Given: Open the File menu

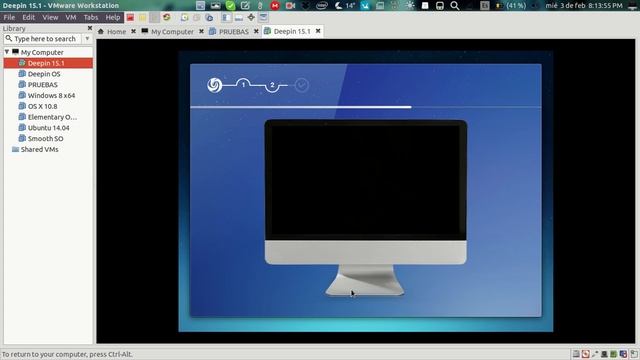Looking at the screenshot, I should click(9, 18).
